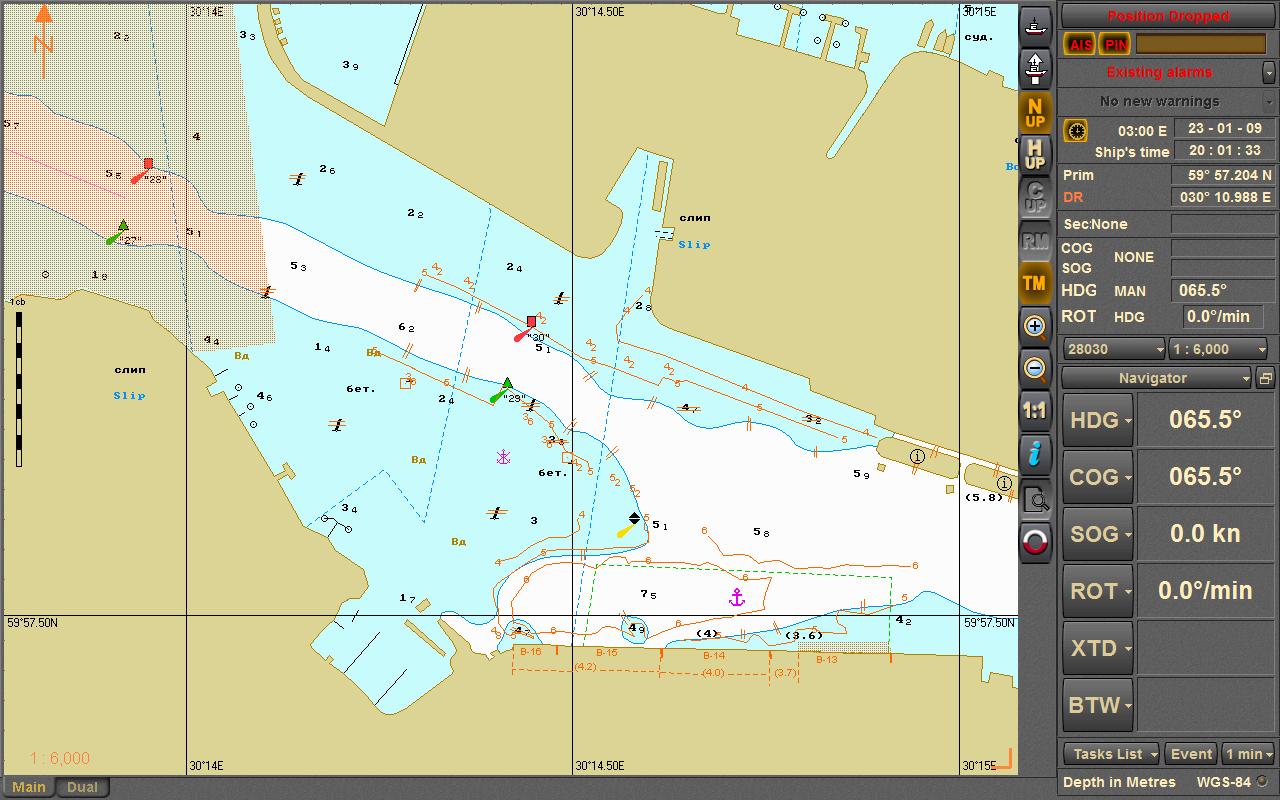Click the man overboard lifebuoy icon
The height and width of the screenshot is (800, 1280).
point(1035,543)
